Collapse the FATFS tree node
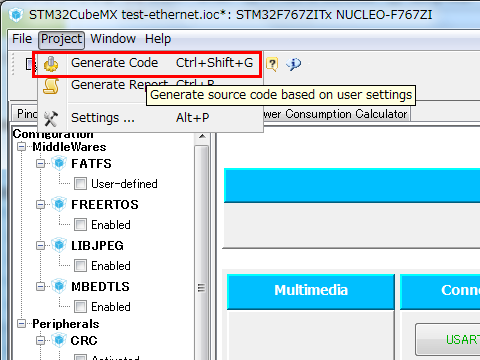Viewport: 480px width, 360px height. pos(40,163)
